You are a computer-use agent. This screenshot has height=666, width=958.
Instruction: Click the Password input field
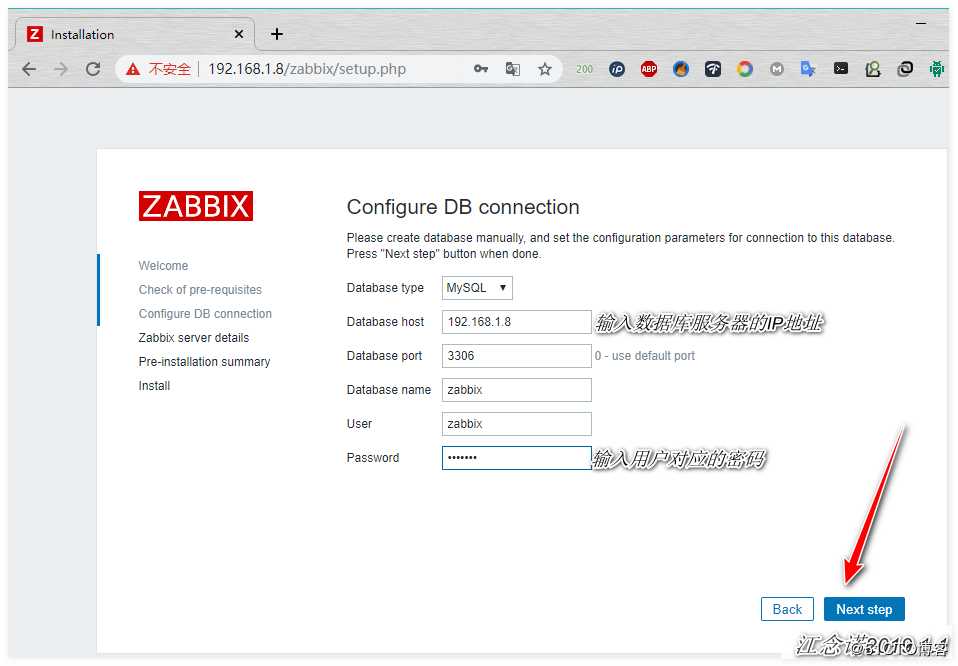(516, 458)
